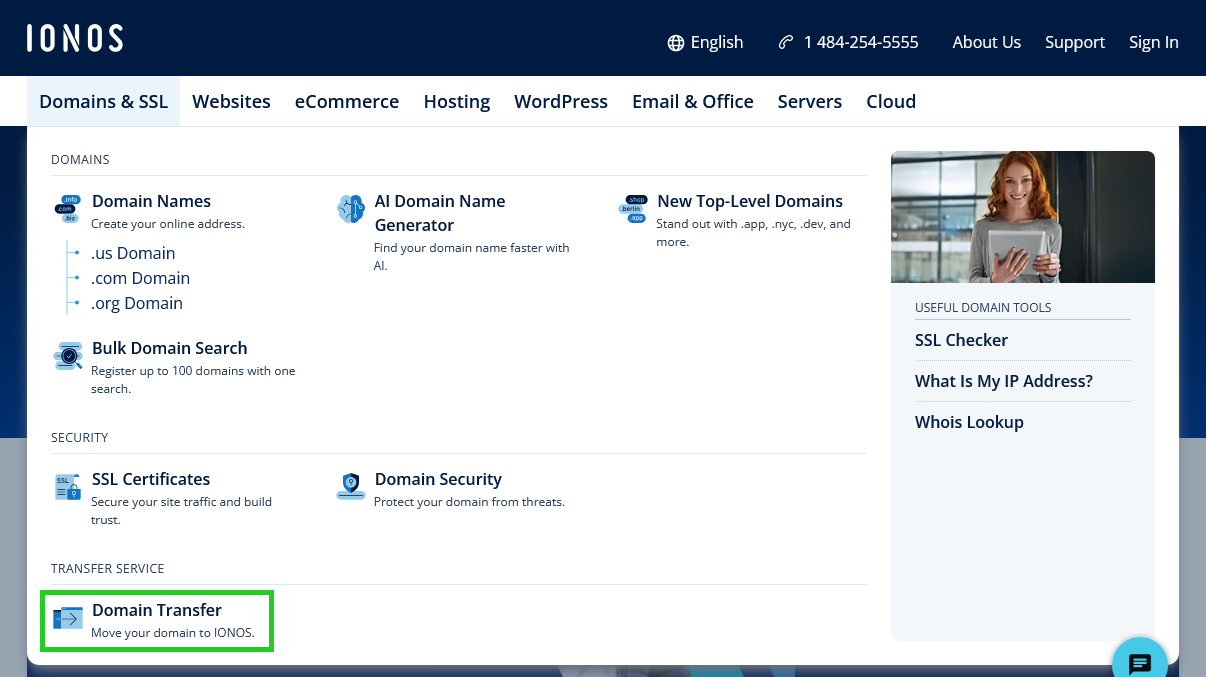The height and width of the screenshot is (677, 1206).
Task: Select the Hosting menu item
Action: tap(456, 101)
